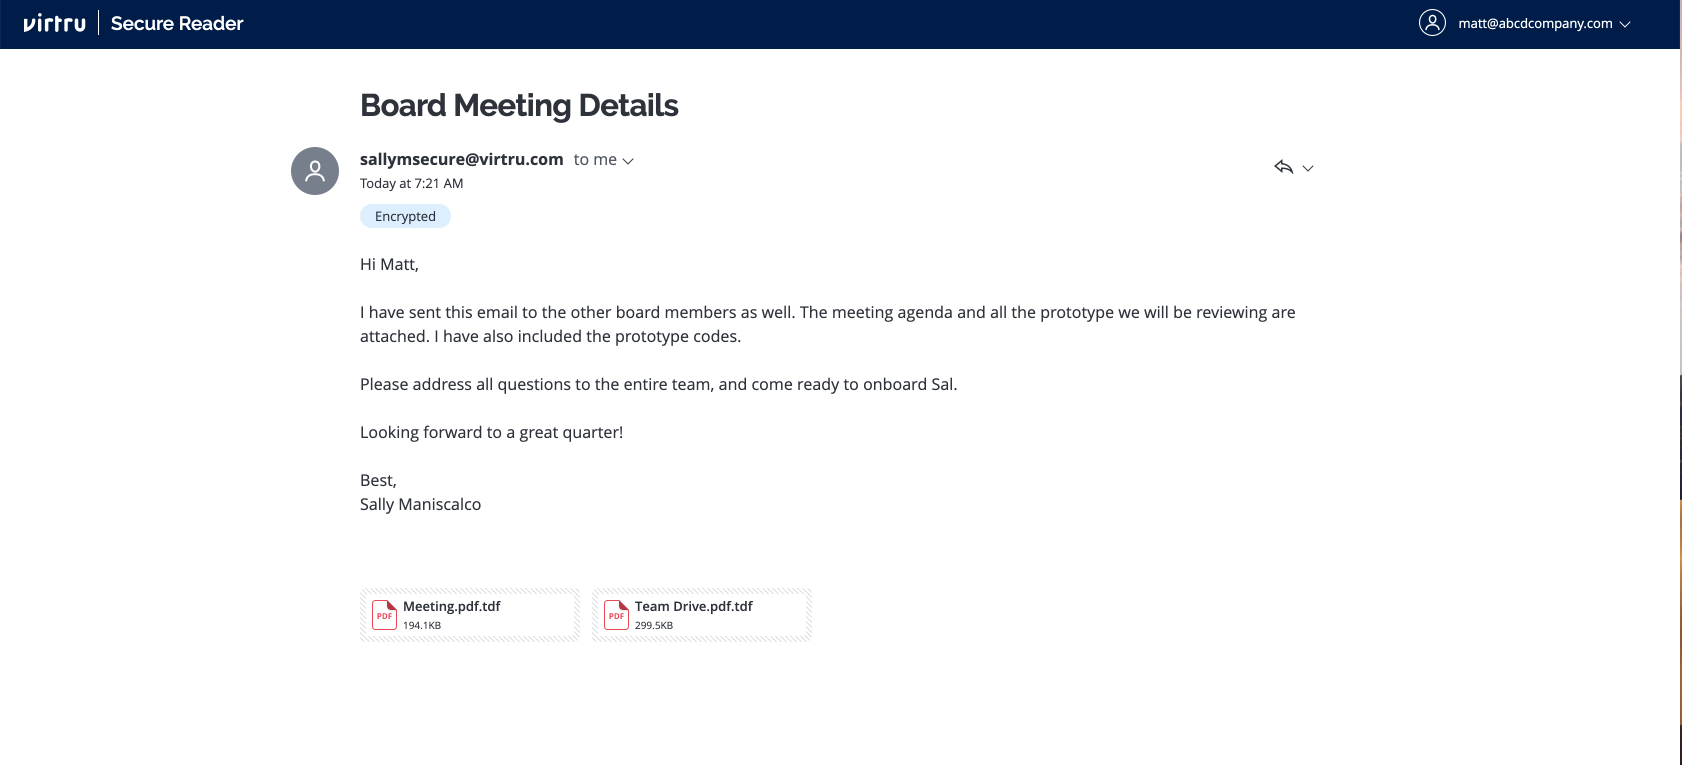Image resolution: width=1682 pixels, height=765 pixels.
Task: Click the reply arrow icon
Action: pos(1284,167)
